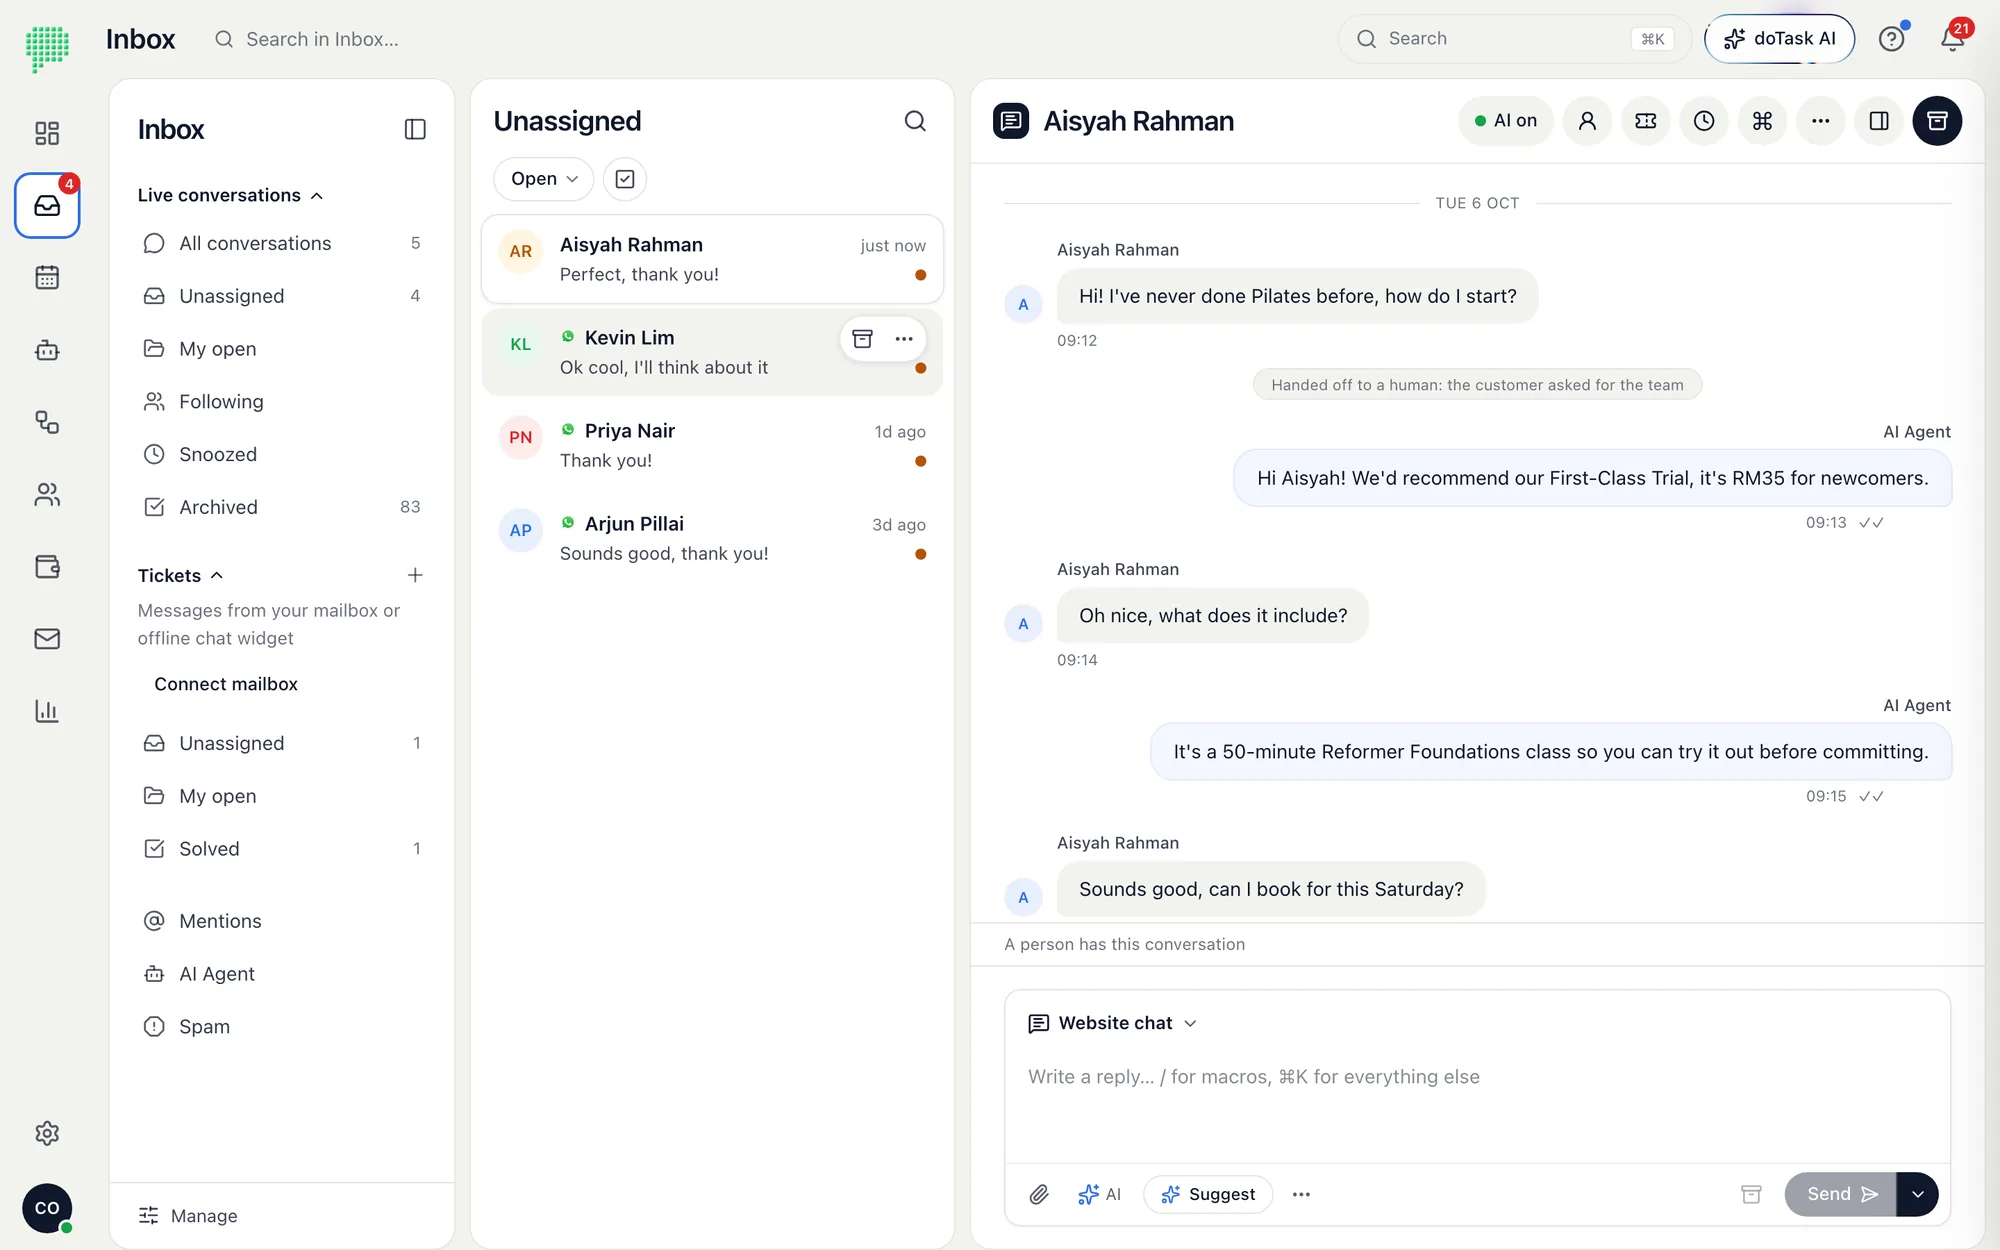The image size is (2000, 1250).
Task: Open the calendar icon in left rail
Action: [47, 277]
